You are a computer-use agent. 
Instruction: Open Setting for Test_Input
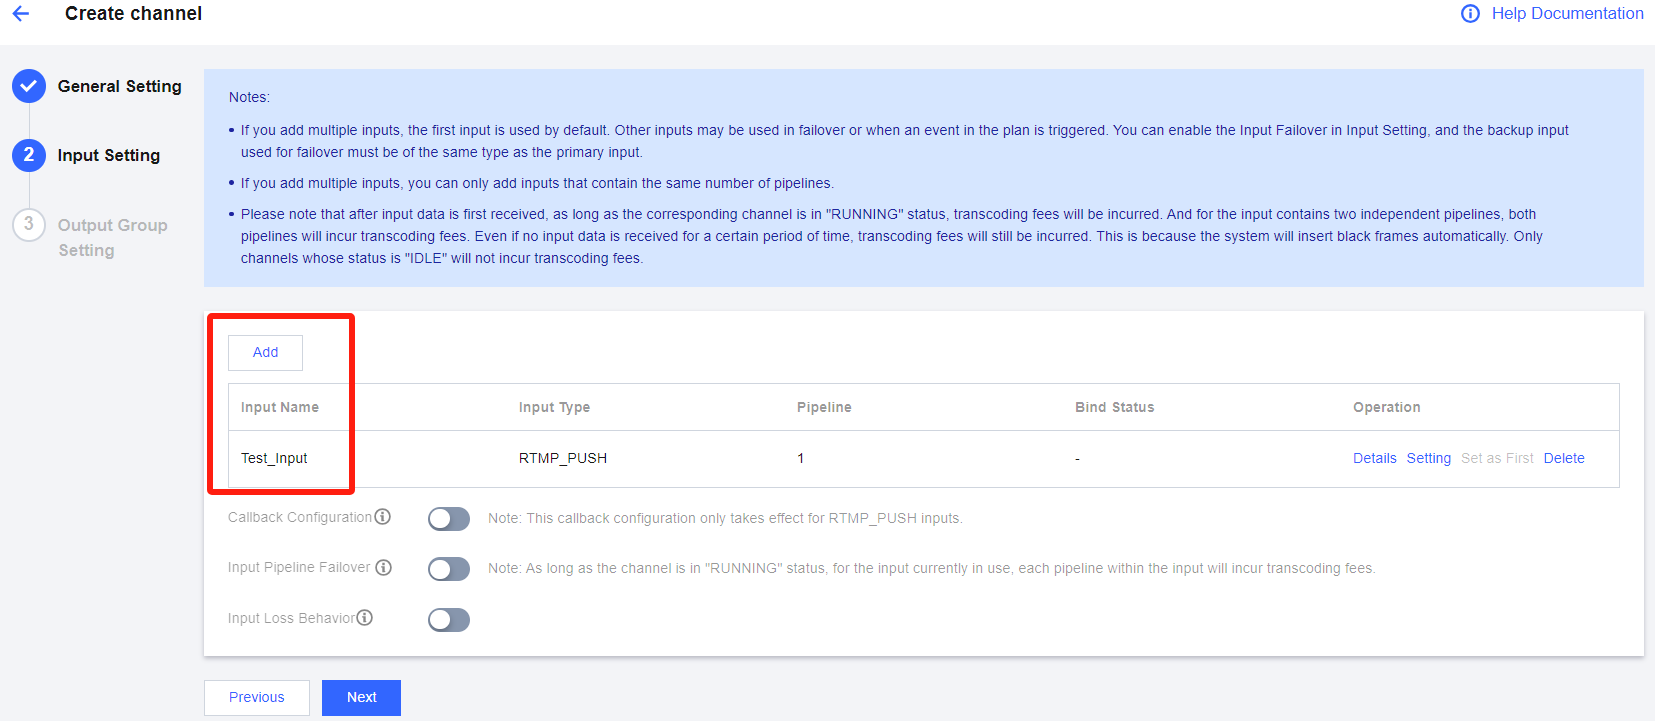pos(1429,458)
